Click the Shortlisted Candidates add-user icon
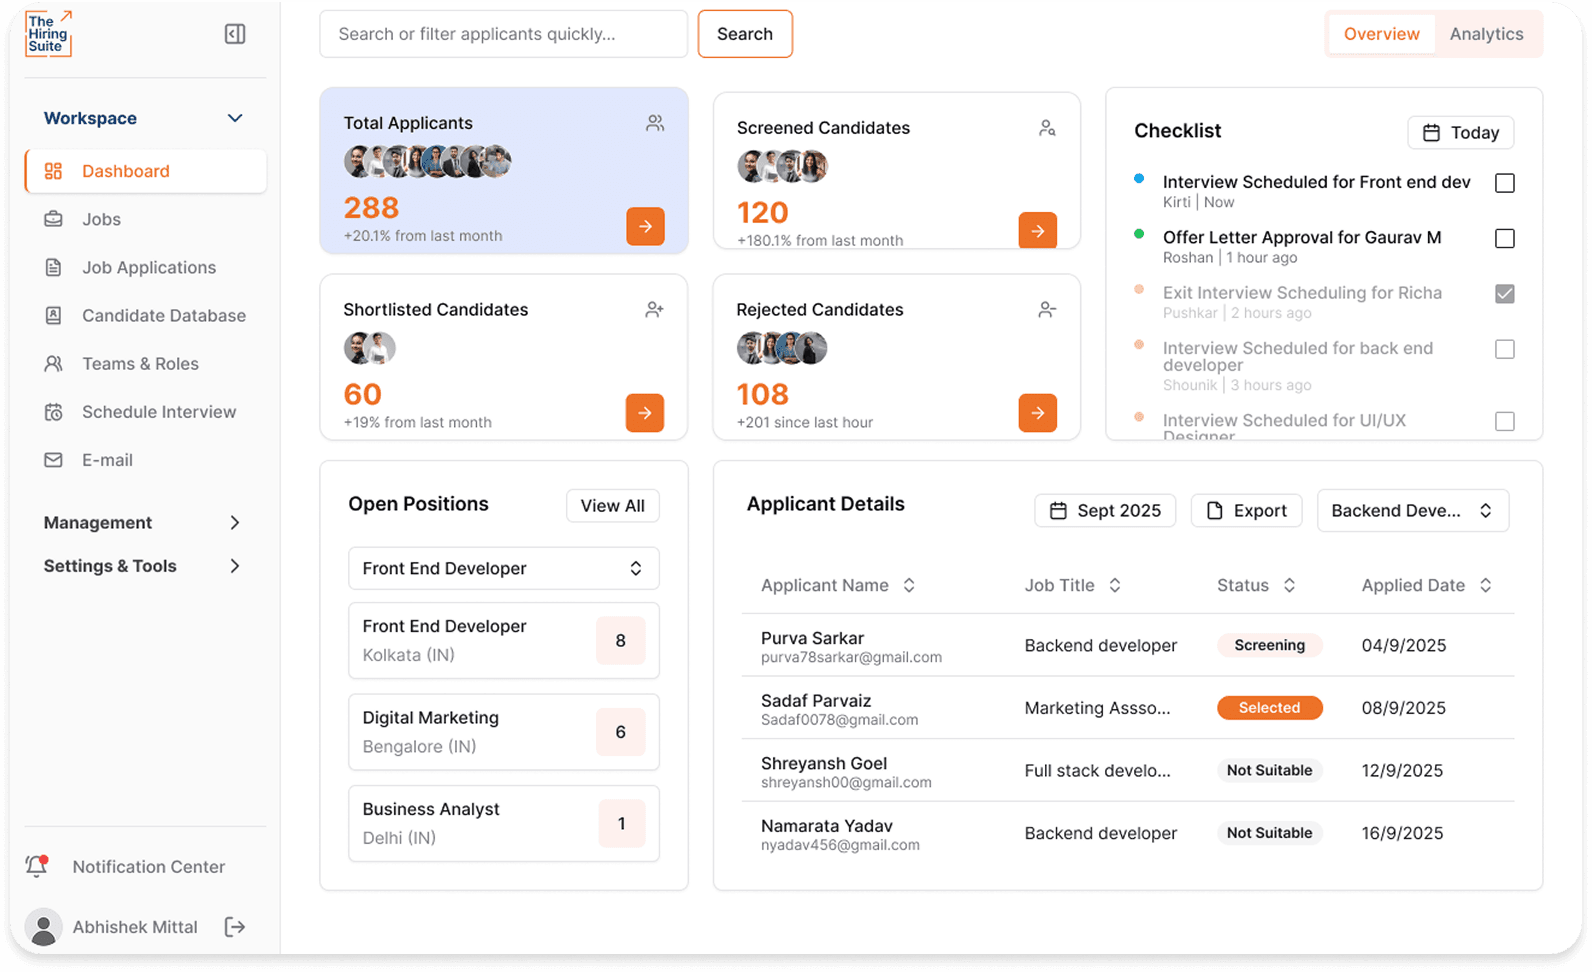This screenshot has height=972, width=1592. [x=654, y=310]
